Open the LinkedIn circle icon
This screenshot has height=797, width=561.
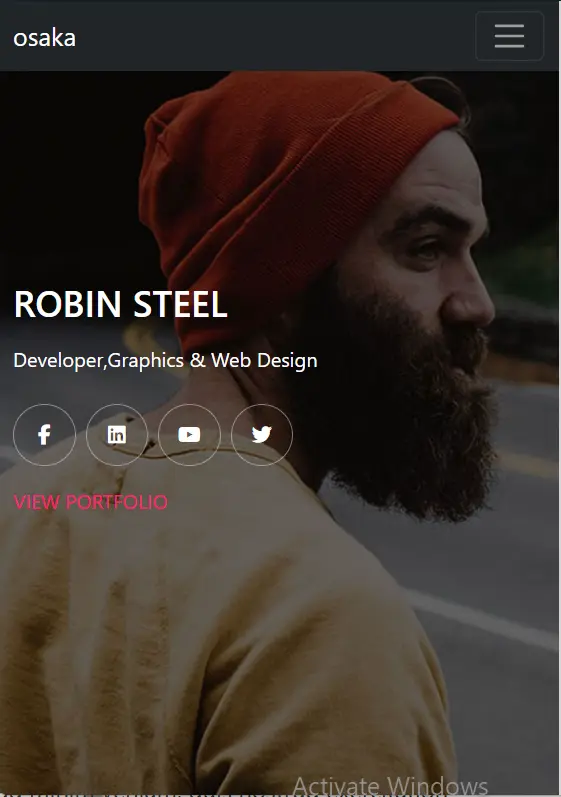point(117,435)
